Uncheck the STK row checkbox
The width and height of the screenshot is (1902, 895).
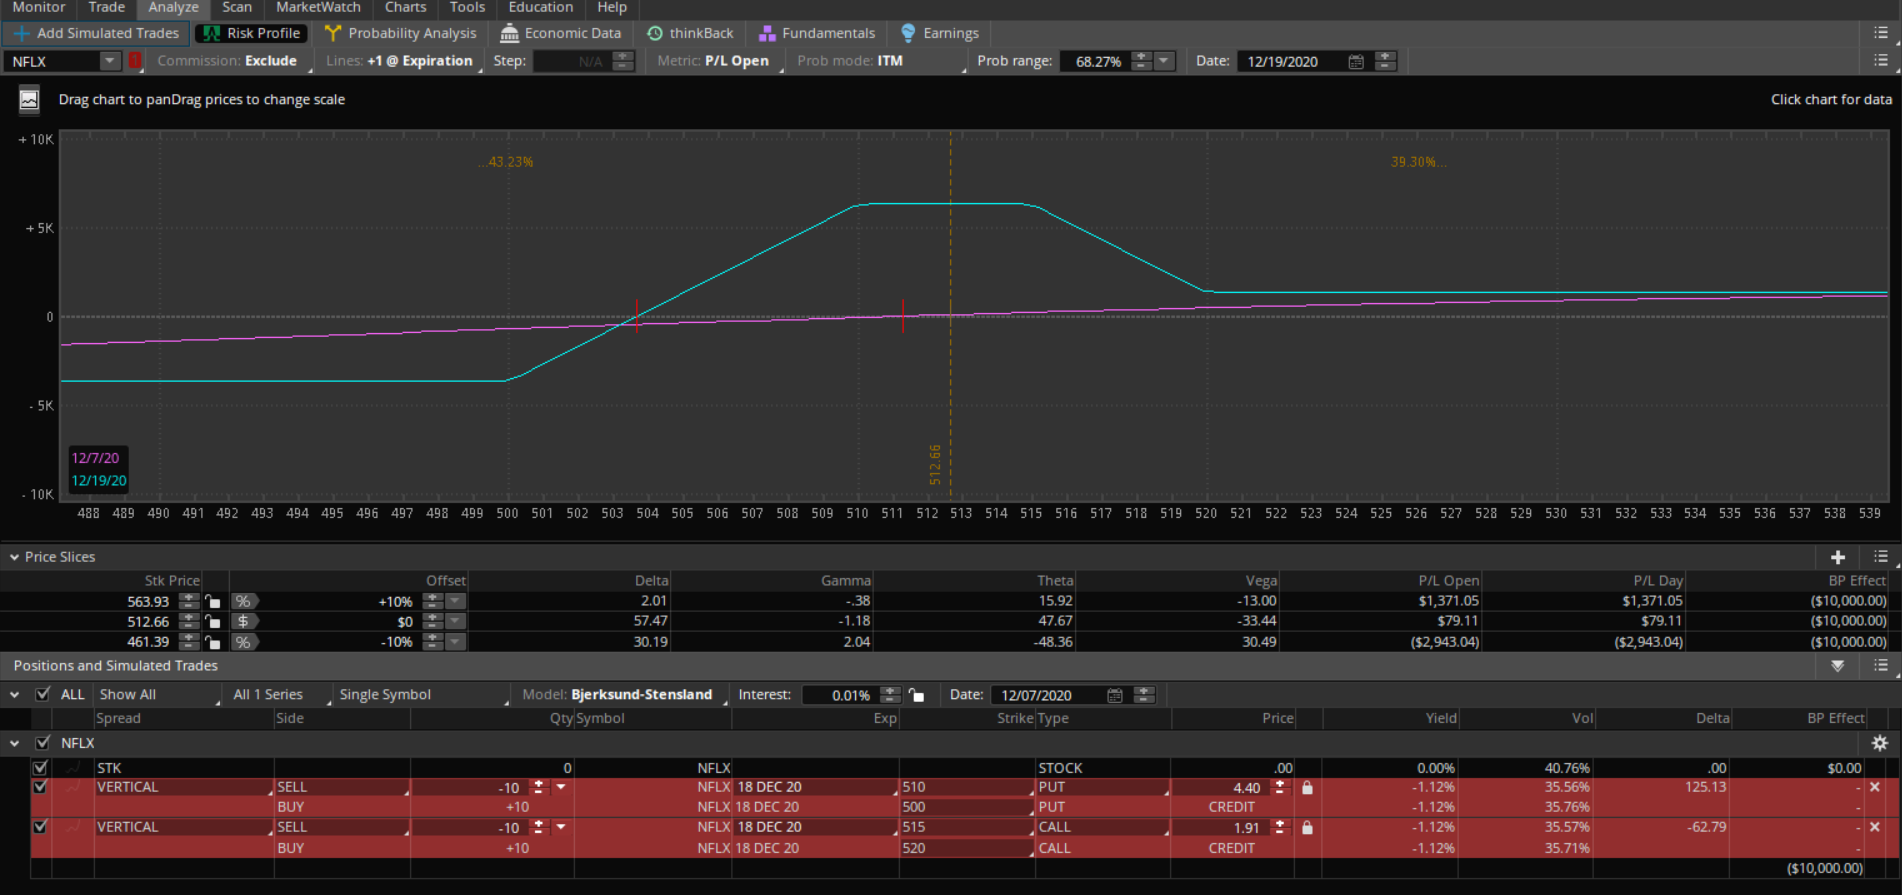(40, 768)
